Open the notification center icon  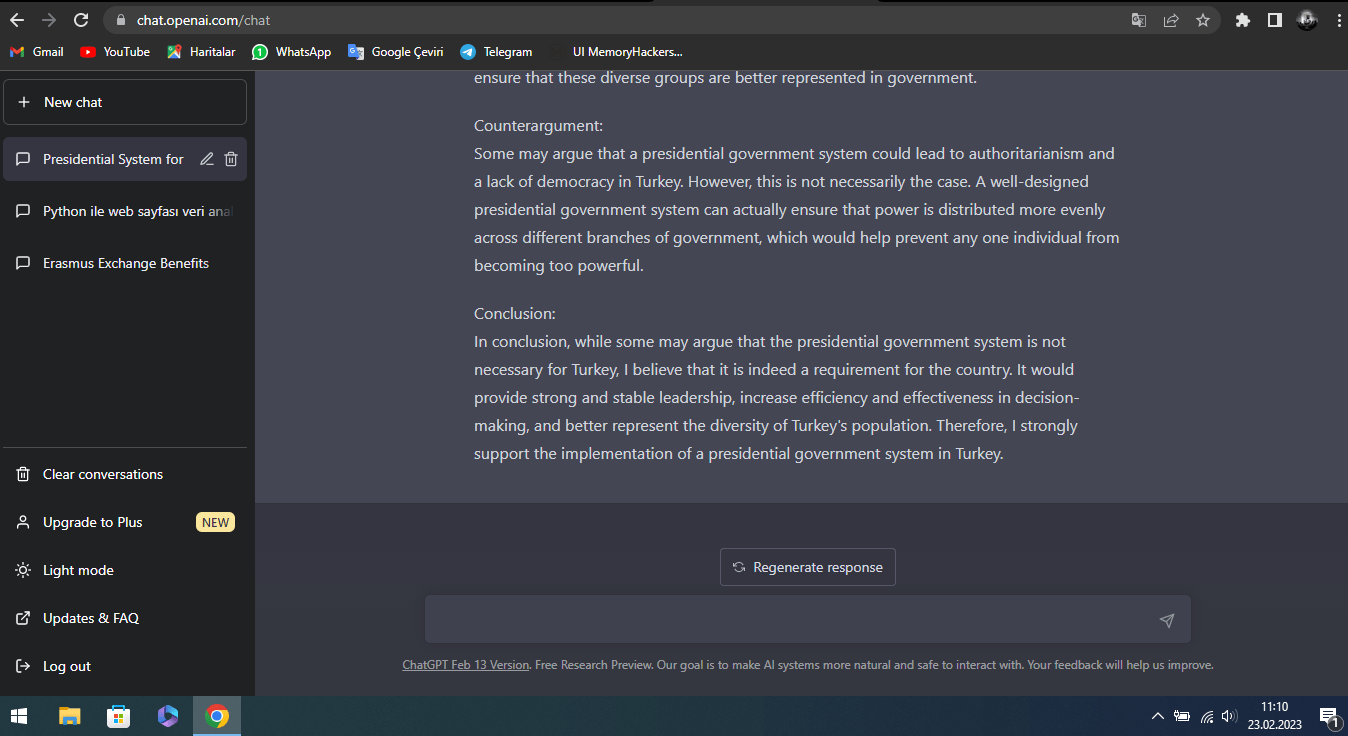pyautogui.click(x=1329, y=716)
